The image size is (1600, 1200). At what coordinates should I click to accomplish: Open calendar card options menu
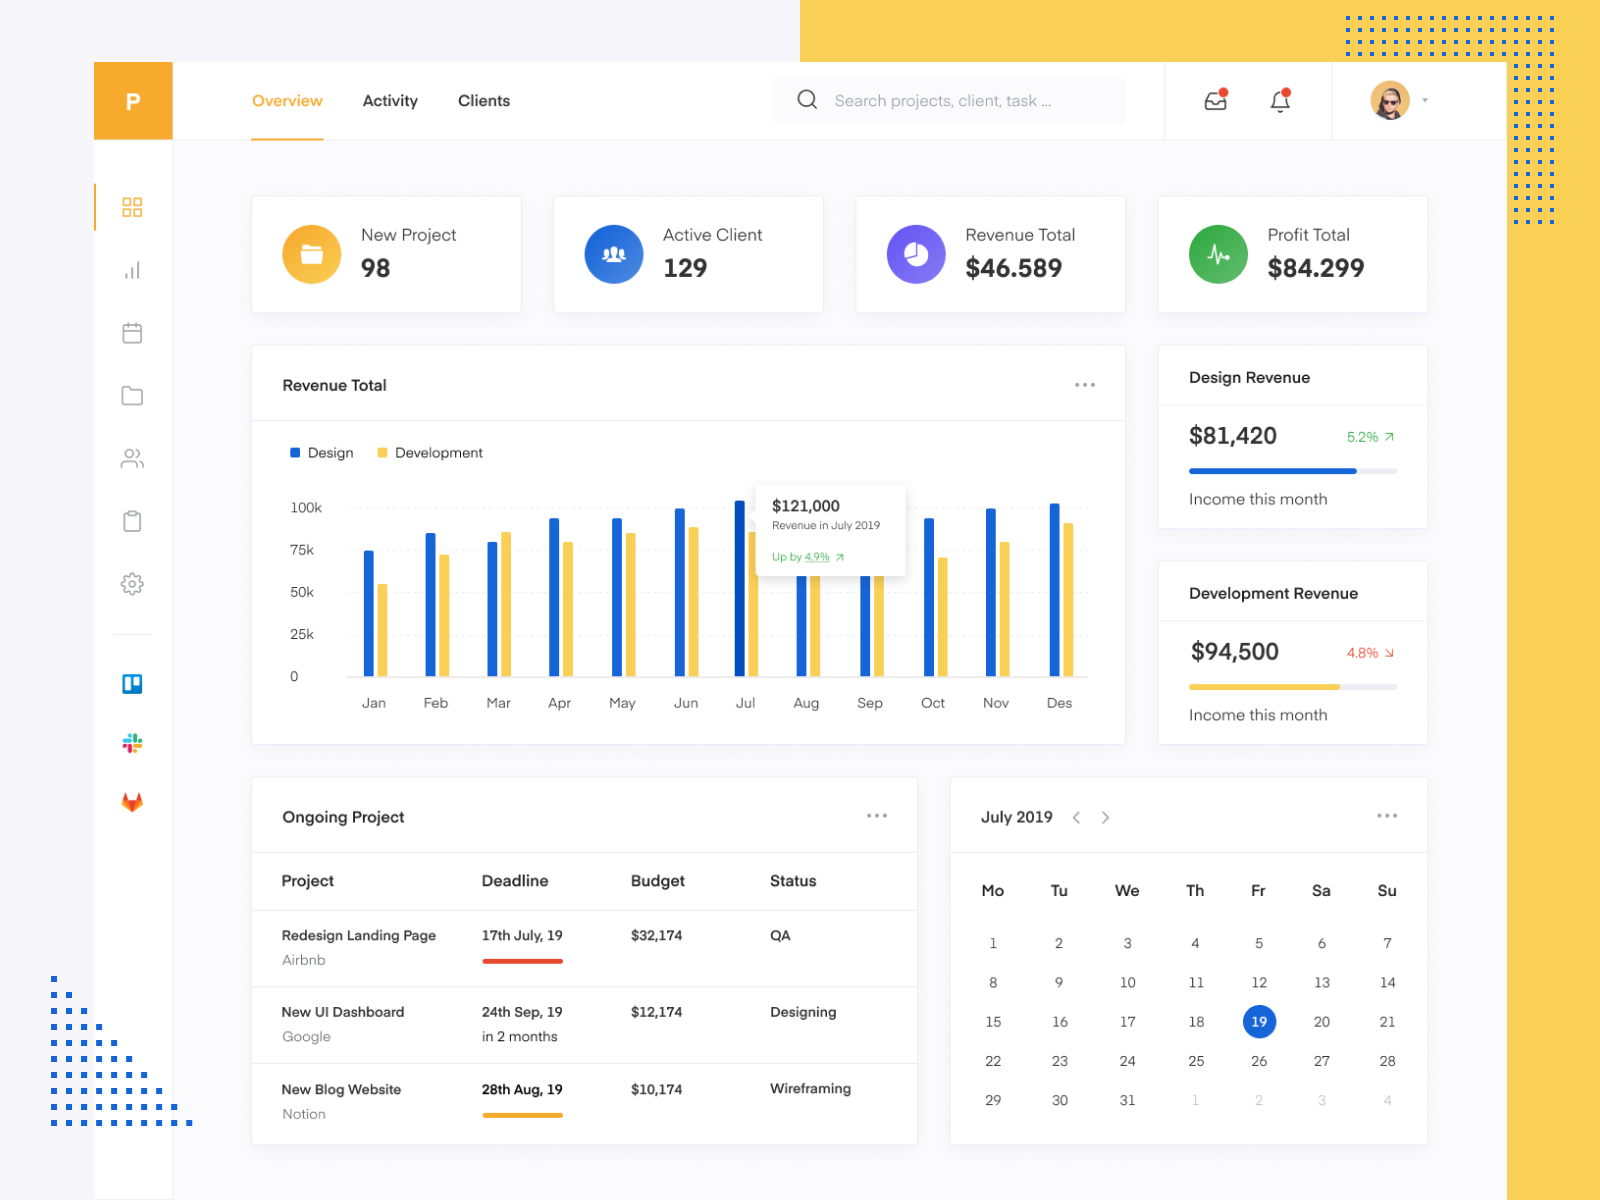pos(1387,816)
